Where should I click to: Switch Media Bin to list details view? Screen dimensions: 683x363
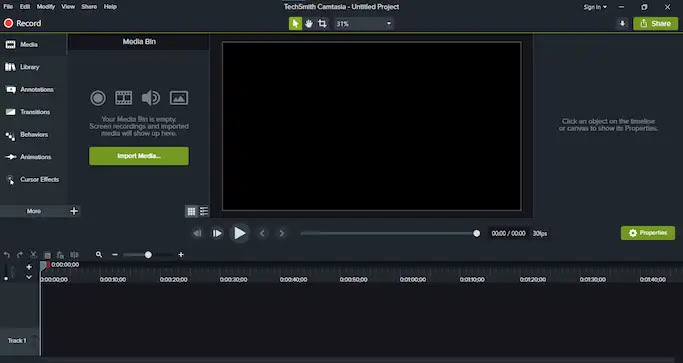204,211
